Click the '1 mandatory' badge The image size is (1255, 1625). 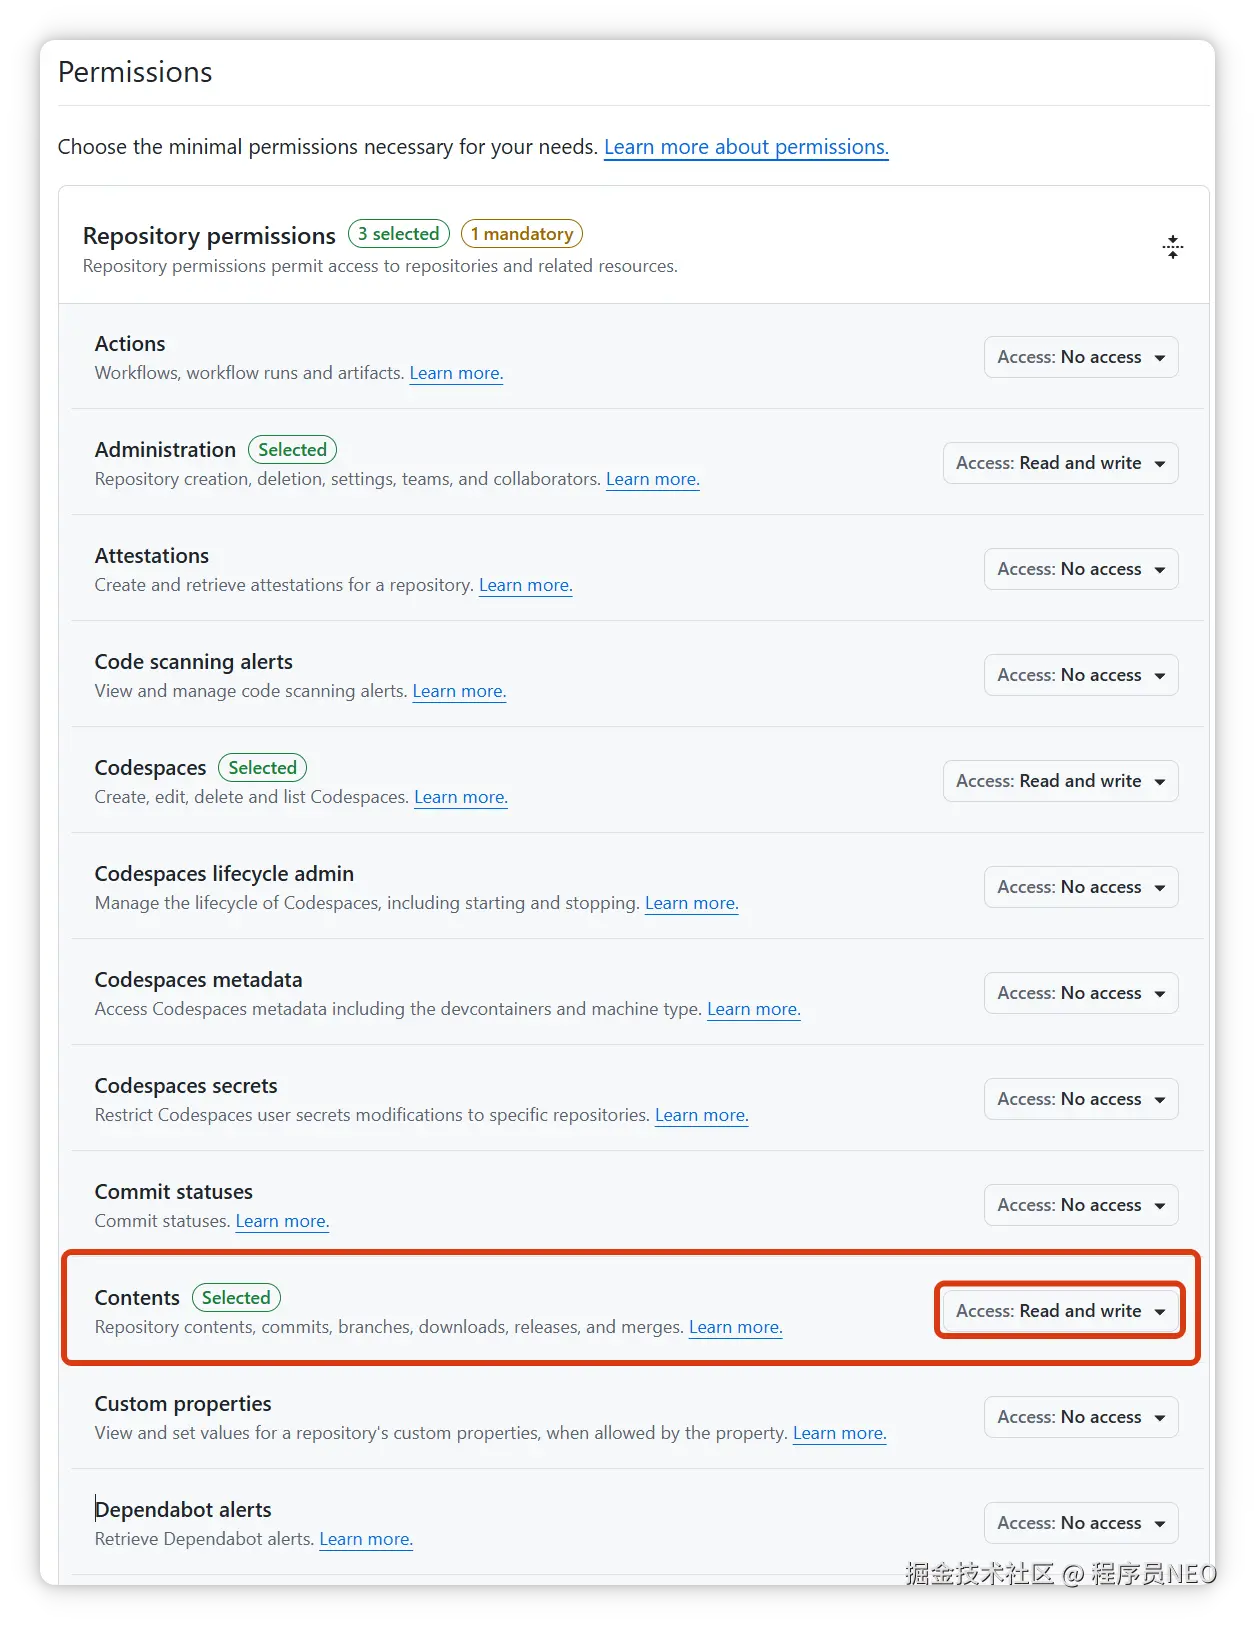pos(521,234)
